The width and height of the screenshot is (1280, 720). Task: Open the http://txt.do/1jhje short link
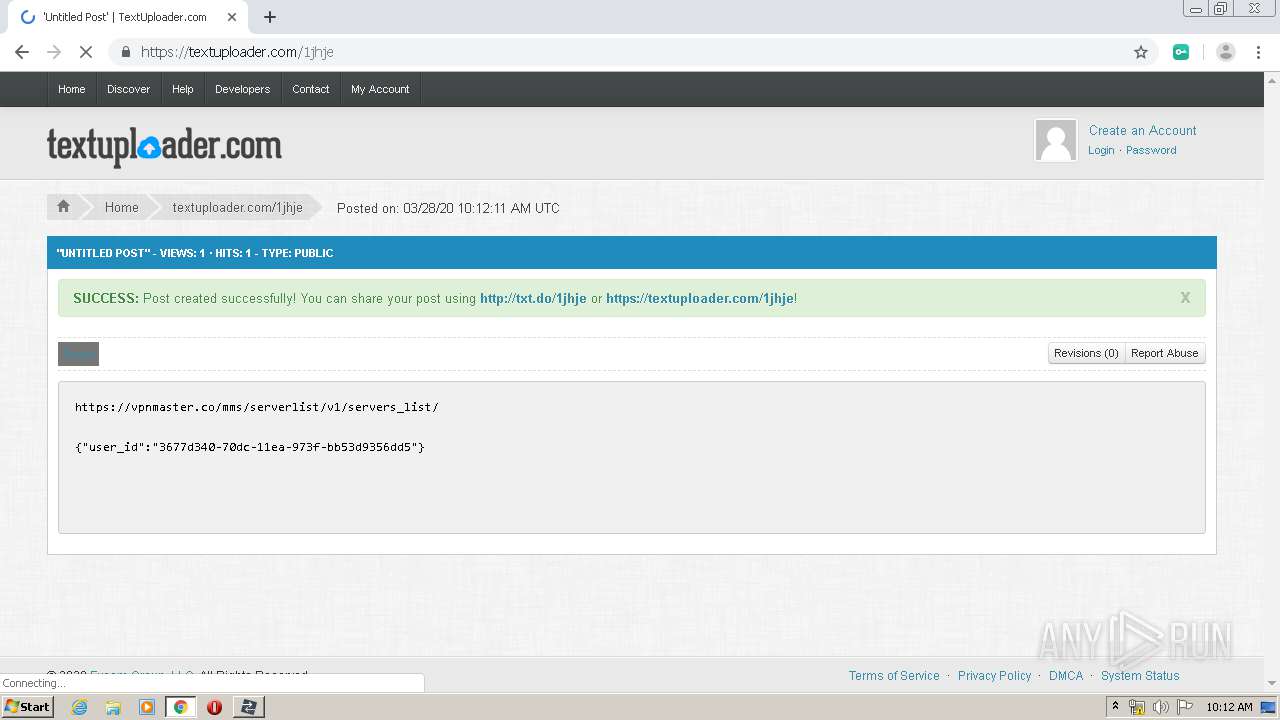point(533,298)
